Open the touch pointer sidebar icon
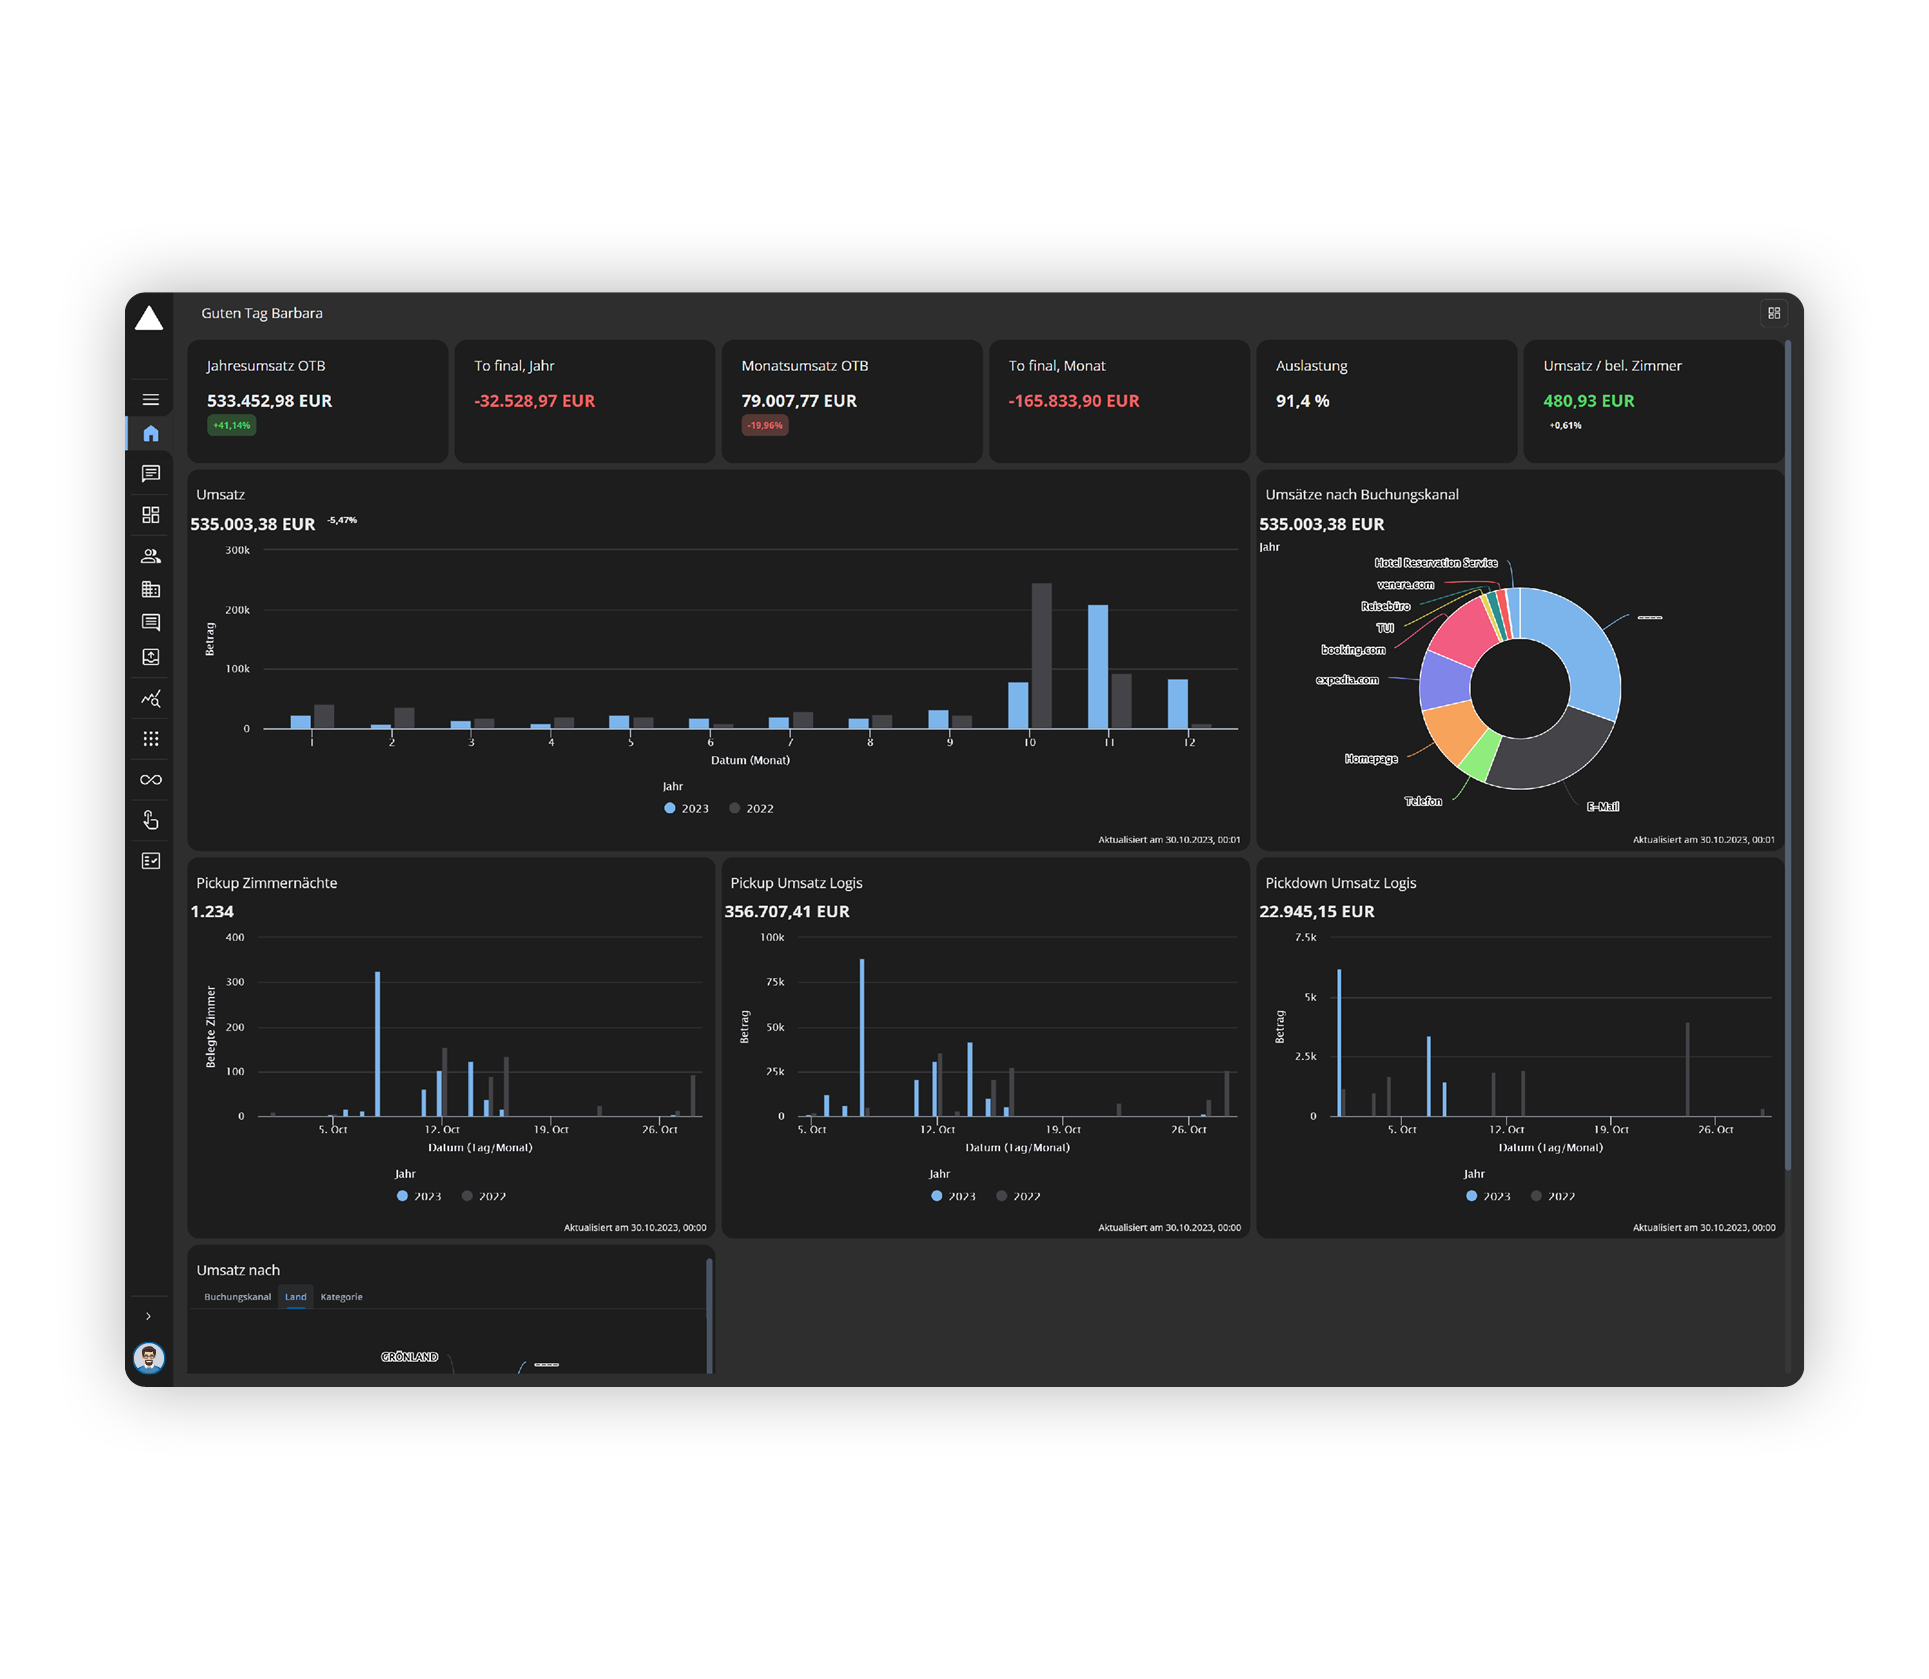 (151, 822)
